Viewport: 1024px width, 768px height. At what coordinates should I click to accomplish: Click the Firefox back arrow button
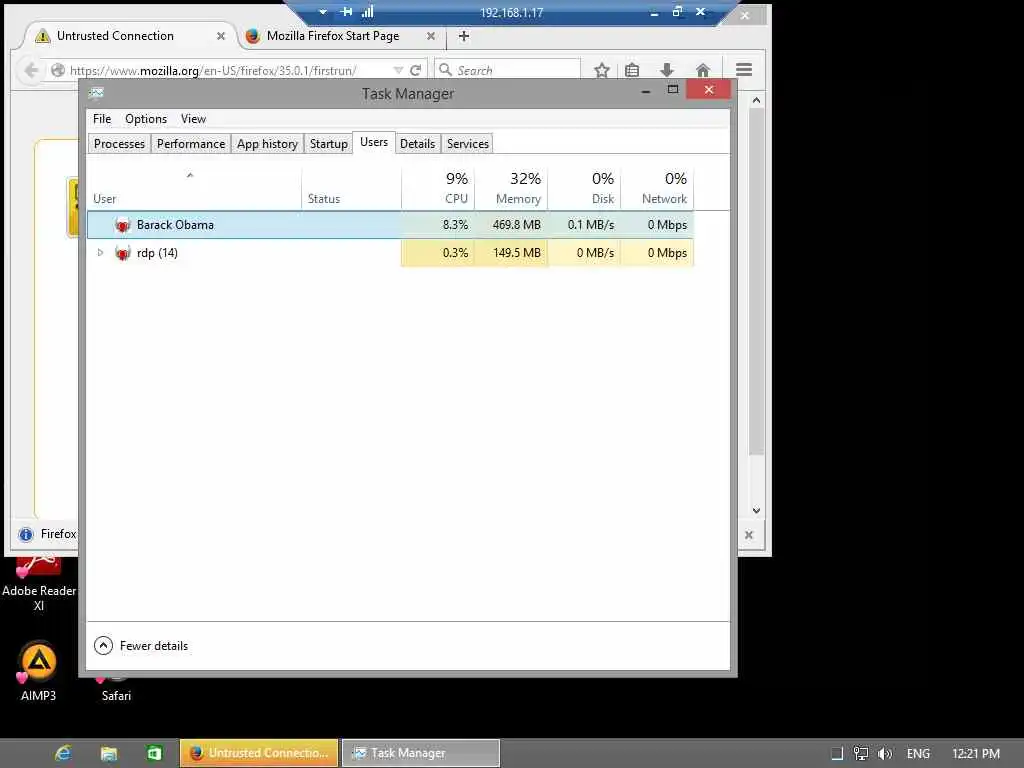point(31,70)
